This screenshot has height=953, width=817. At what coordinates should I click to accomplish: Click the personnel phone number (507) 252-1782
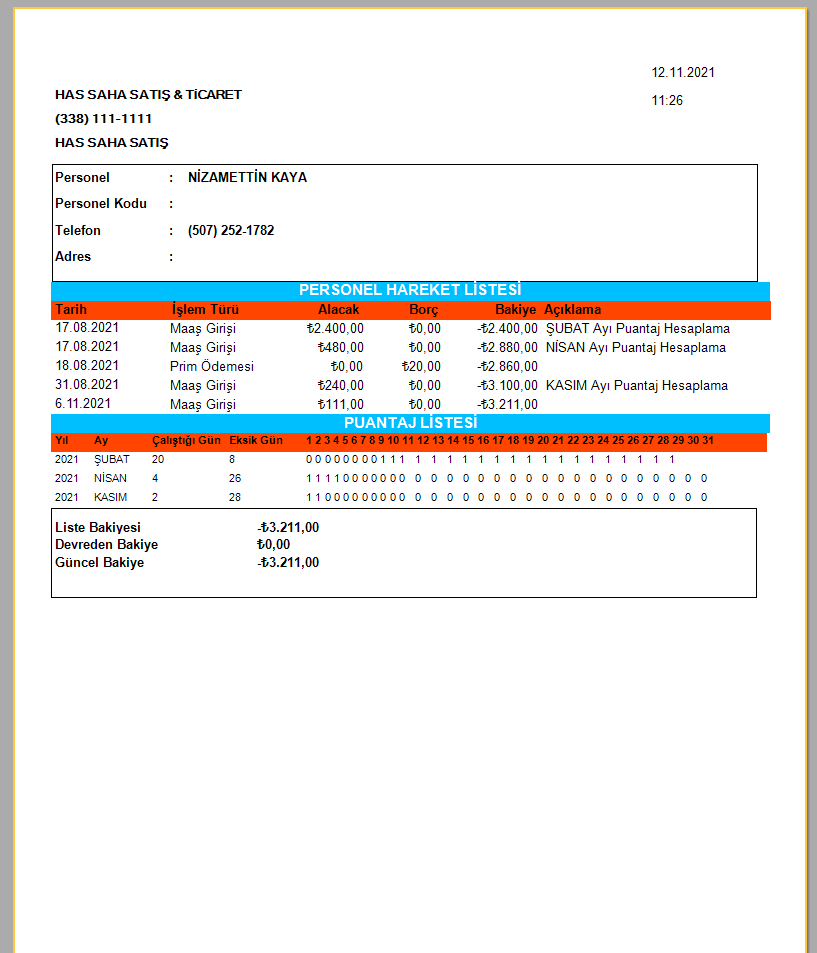231,231
